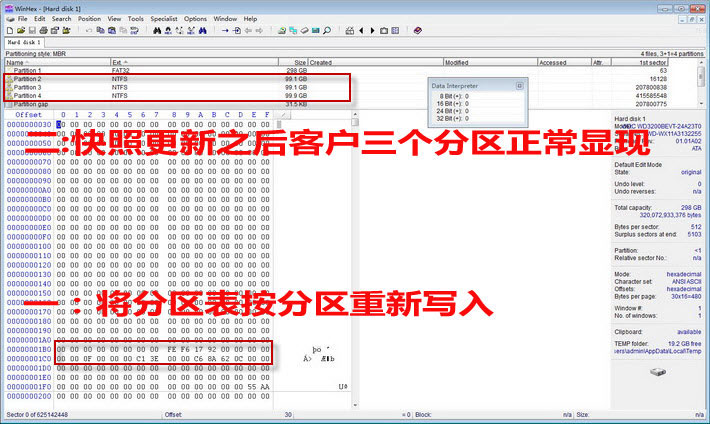Select the Partition gap row
The image size is (710, 424).
pos(336,104)
